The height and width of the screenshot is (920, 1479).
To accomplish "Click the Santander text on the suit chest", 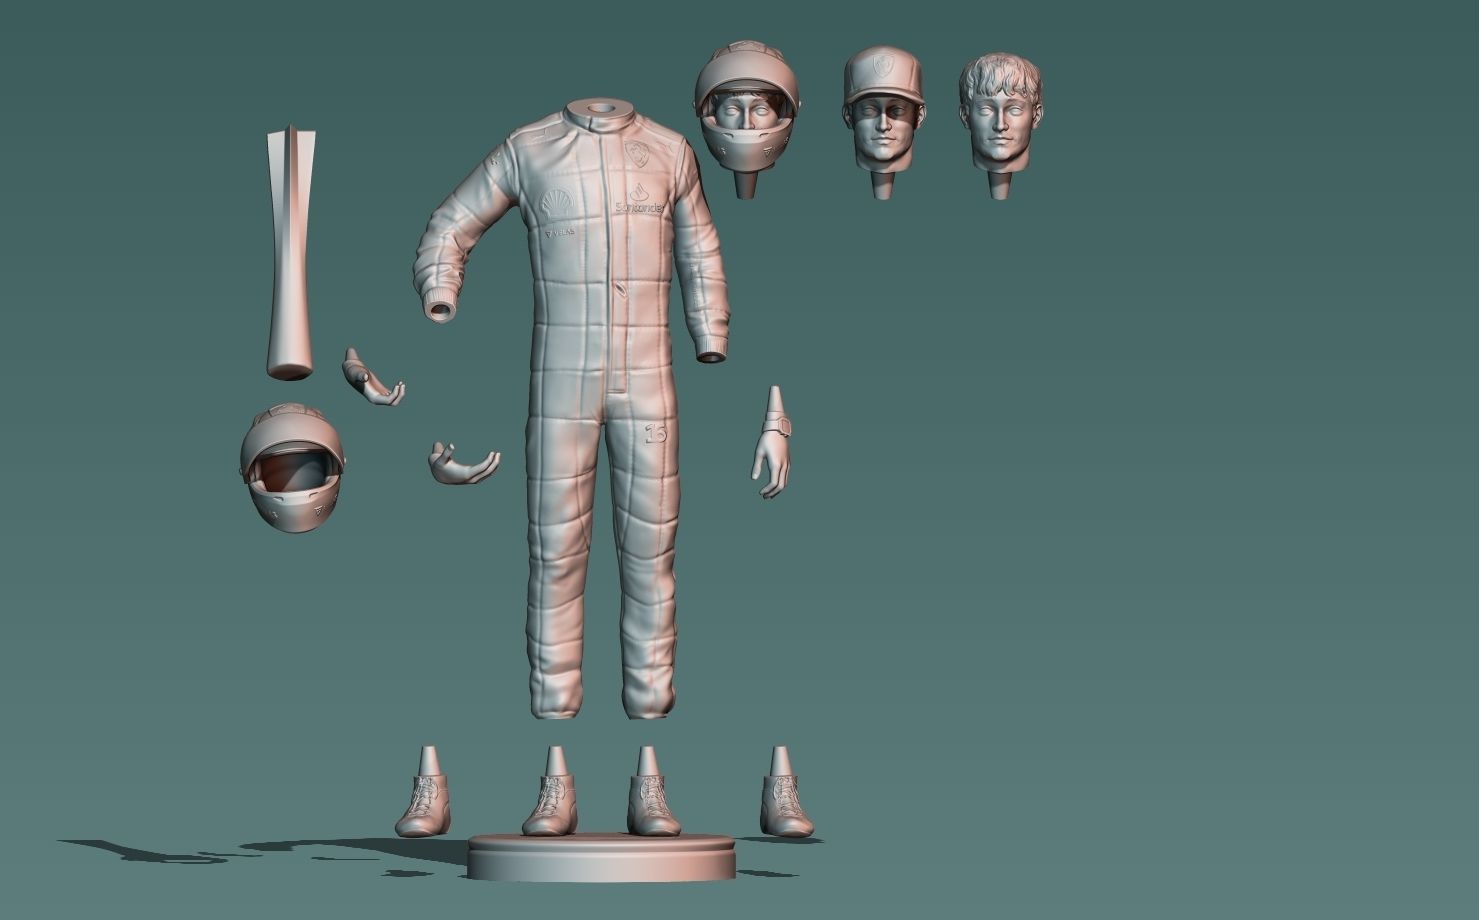I will (x=639, y=207).
